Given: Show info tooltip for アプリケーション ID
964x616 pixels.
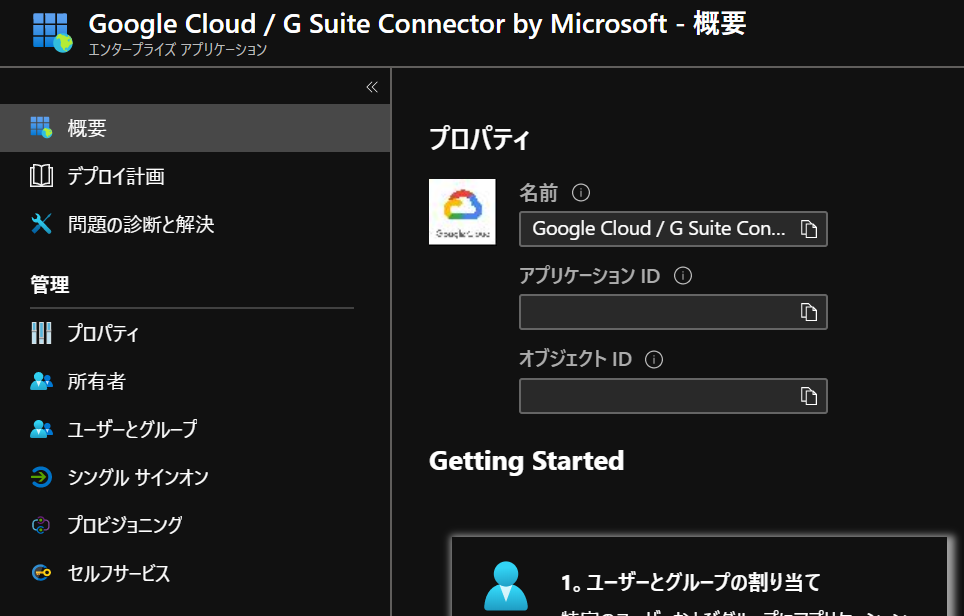Looking at the screenshot, I should click(683, 275).
